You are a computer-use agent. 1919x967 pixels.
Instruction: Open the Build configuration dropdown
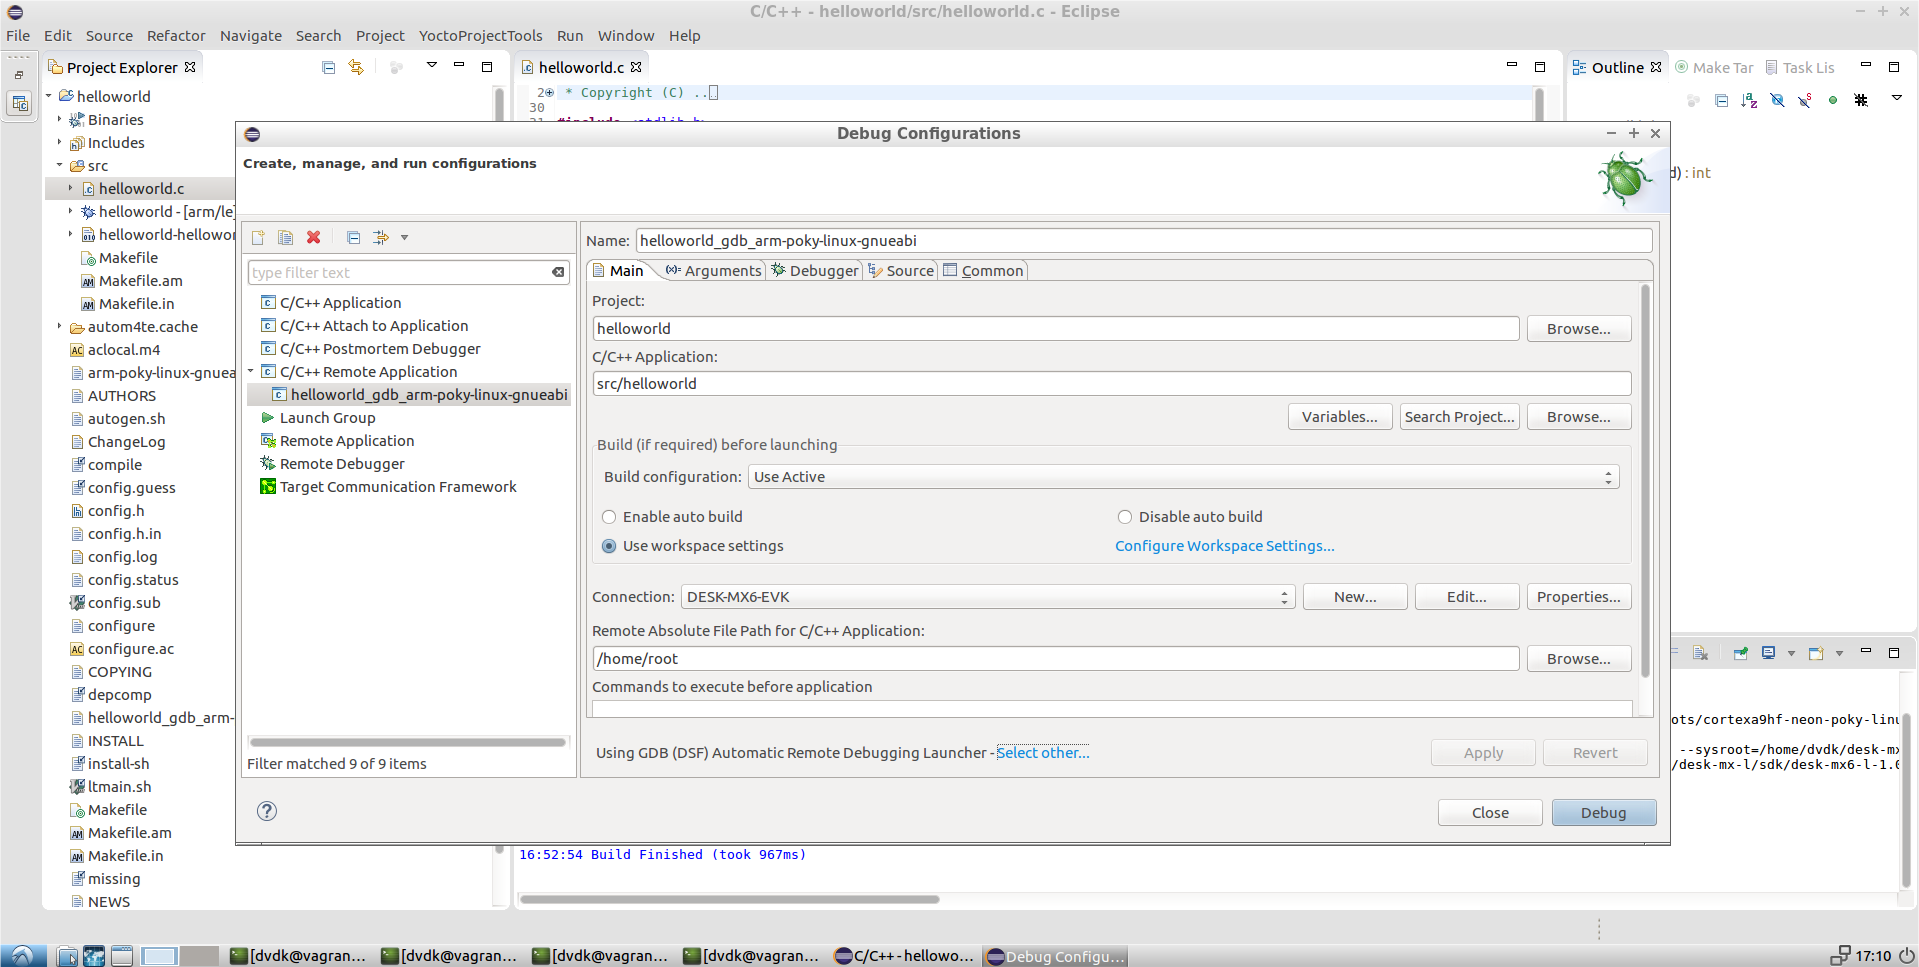[x=1183, y=477]
